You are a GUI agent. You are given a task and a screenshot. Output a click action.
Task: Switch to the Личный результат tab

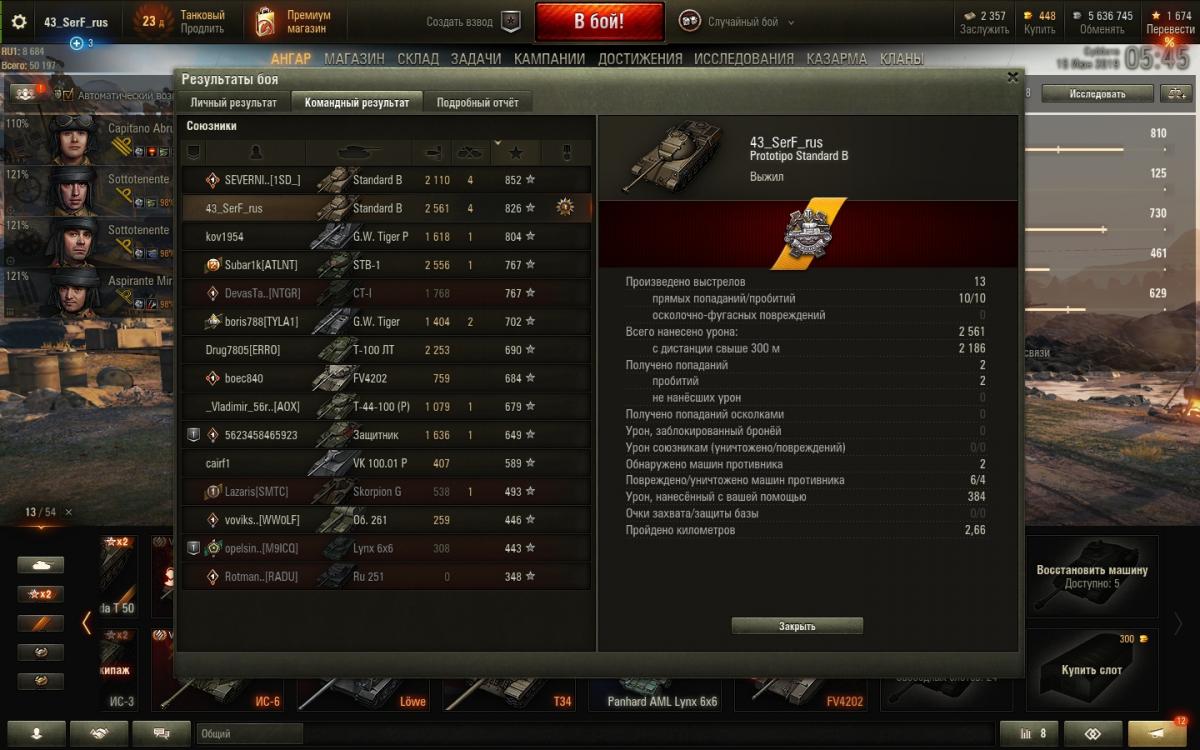[234, 102]
